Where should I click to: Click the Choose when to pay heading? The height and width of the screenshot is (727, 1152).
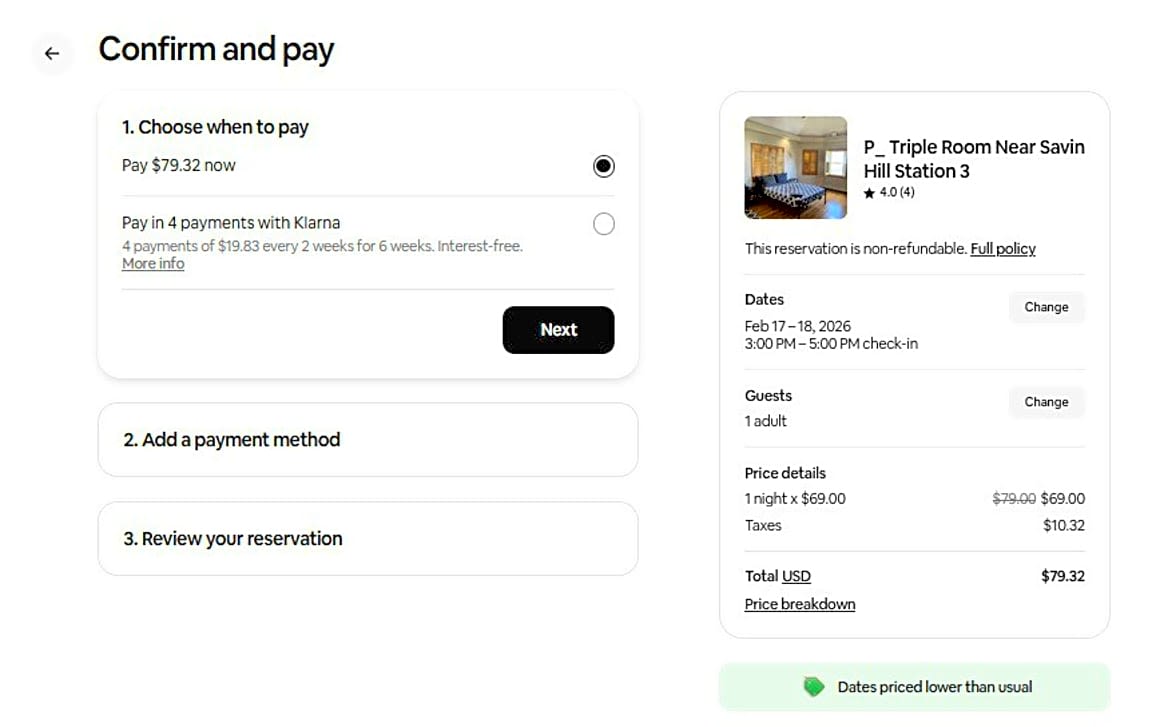click(x=215, y=127)
